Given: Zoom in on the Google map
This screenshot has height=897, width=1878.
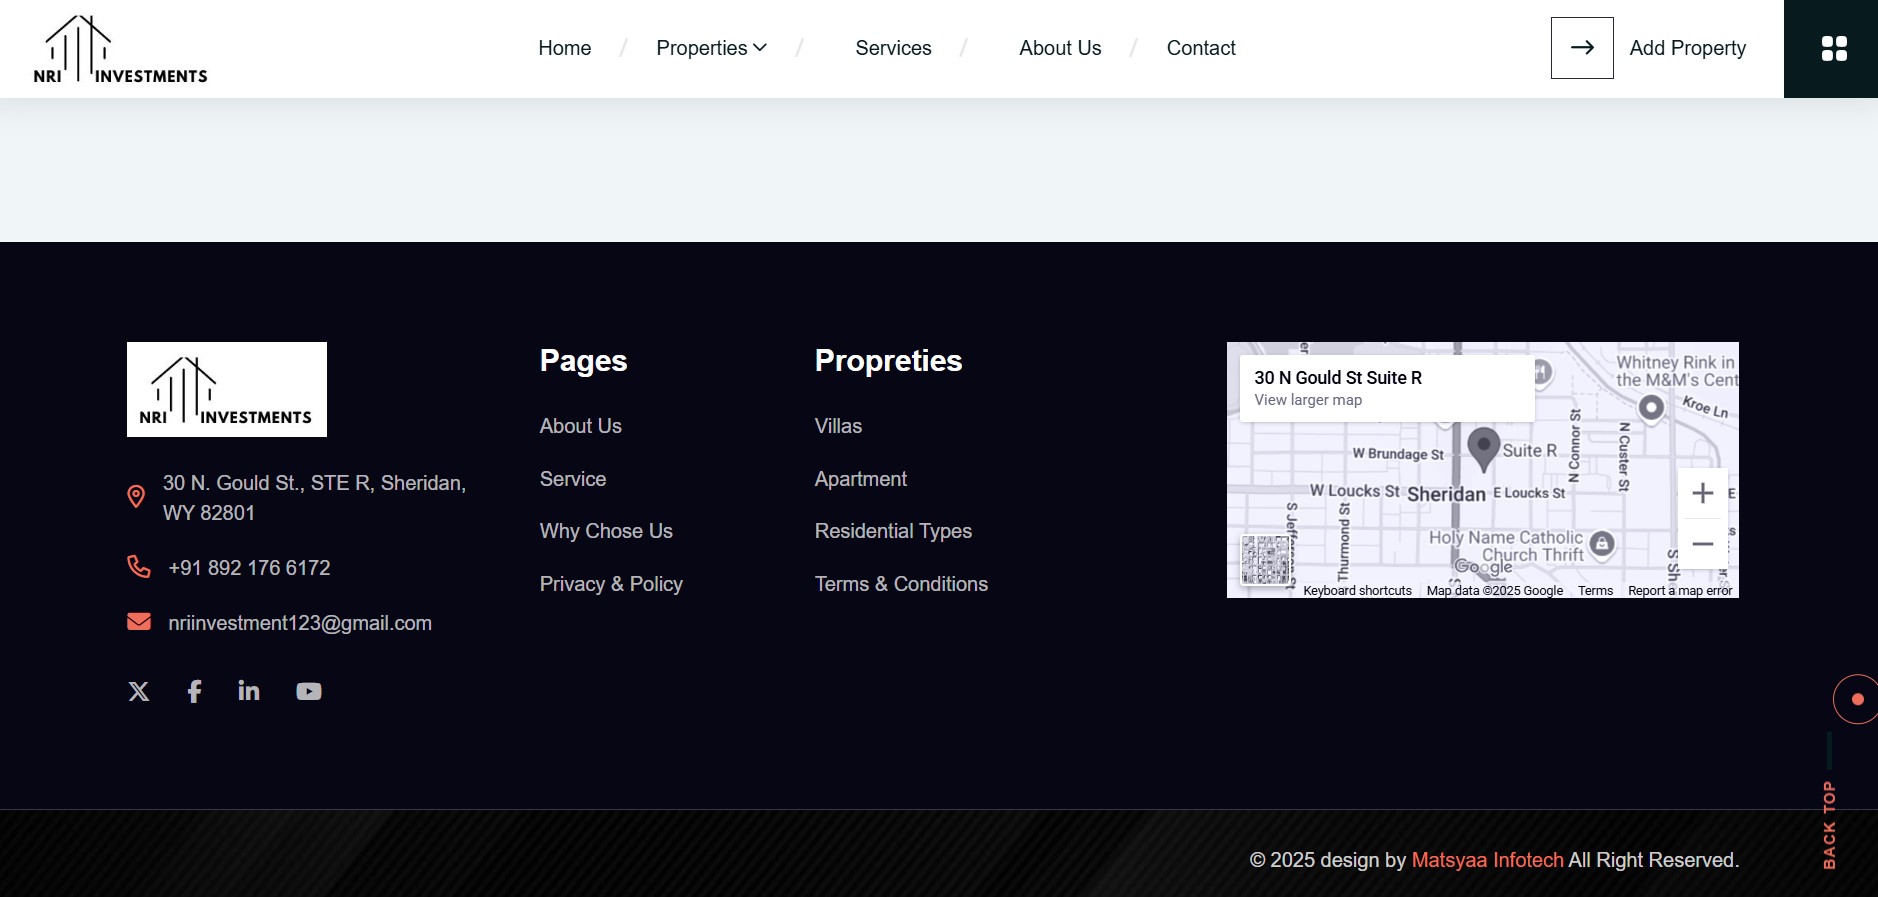Looking at the screenshot, I should [1702, 493].
